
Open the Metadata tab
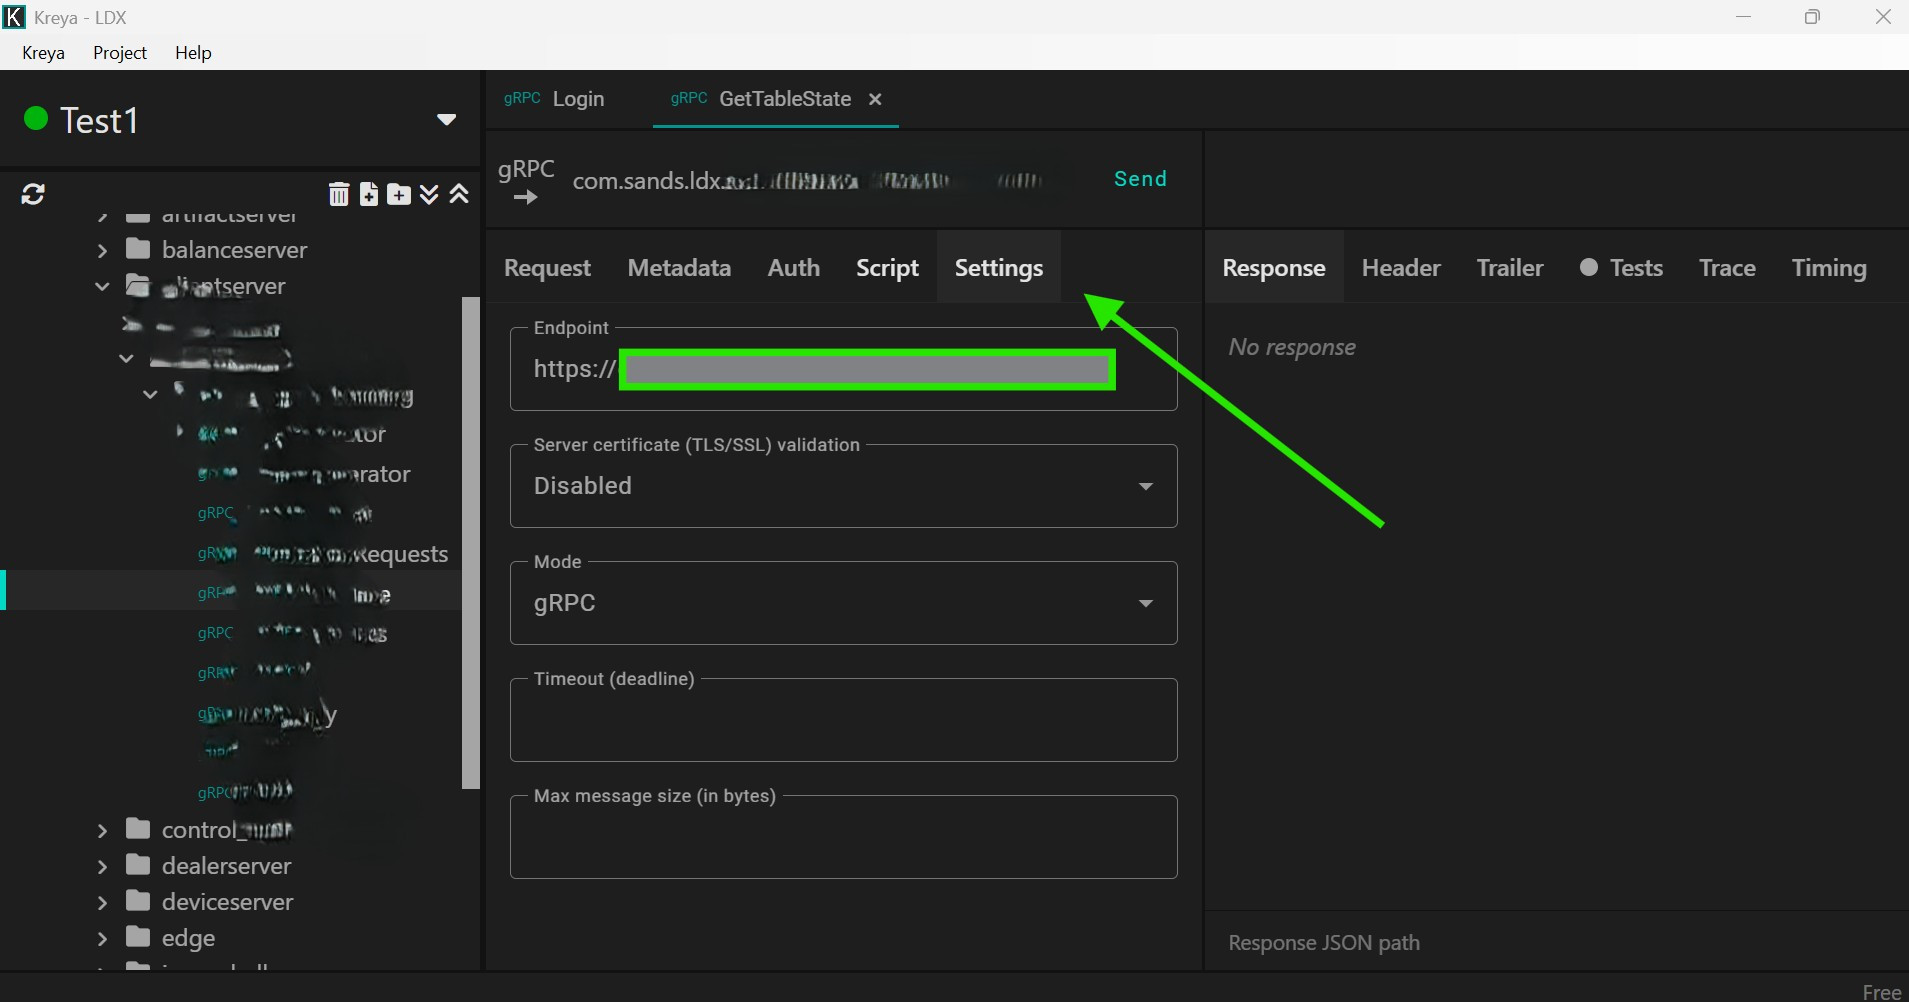point(679,268)
